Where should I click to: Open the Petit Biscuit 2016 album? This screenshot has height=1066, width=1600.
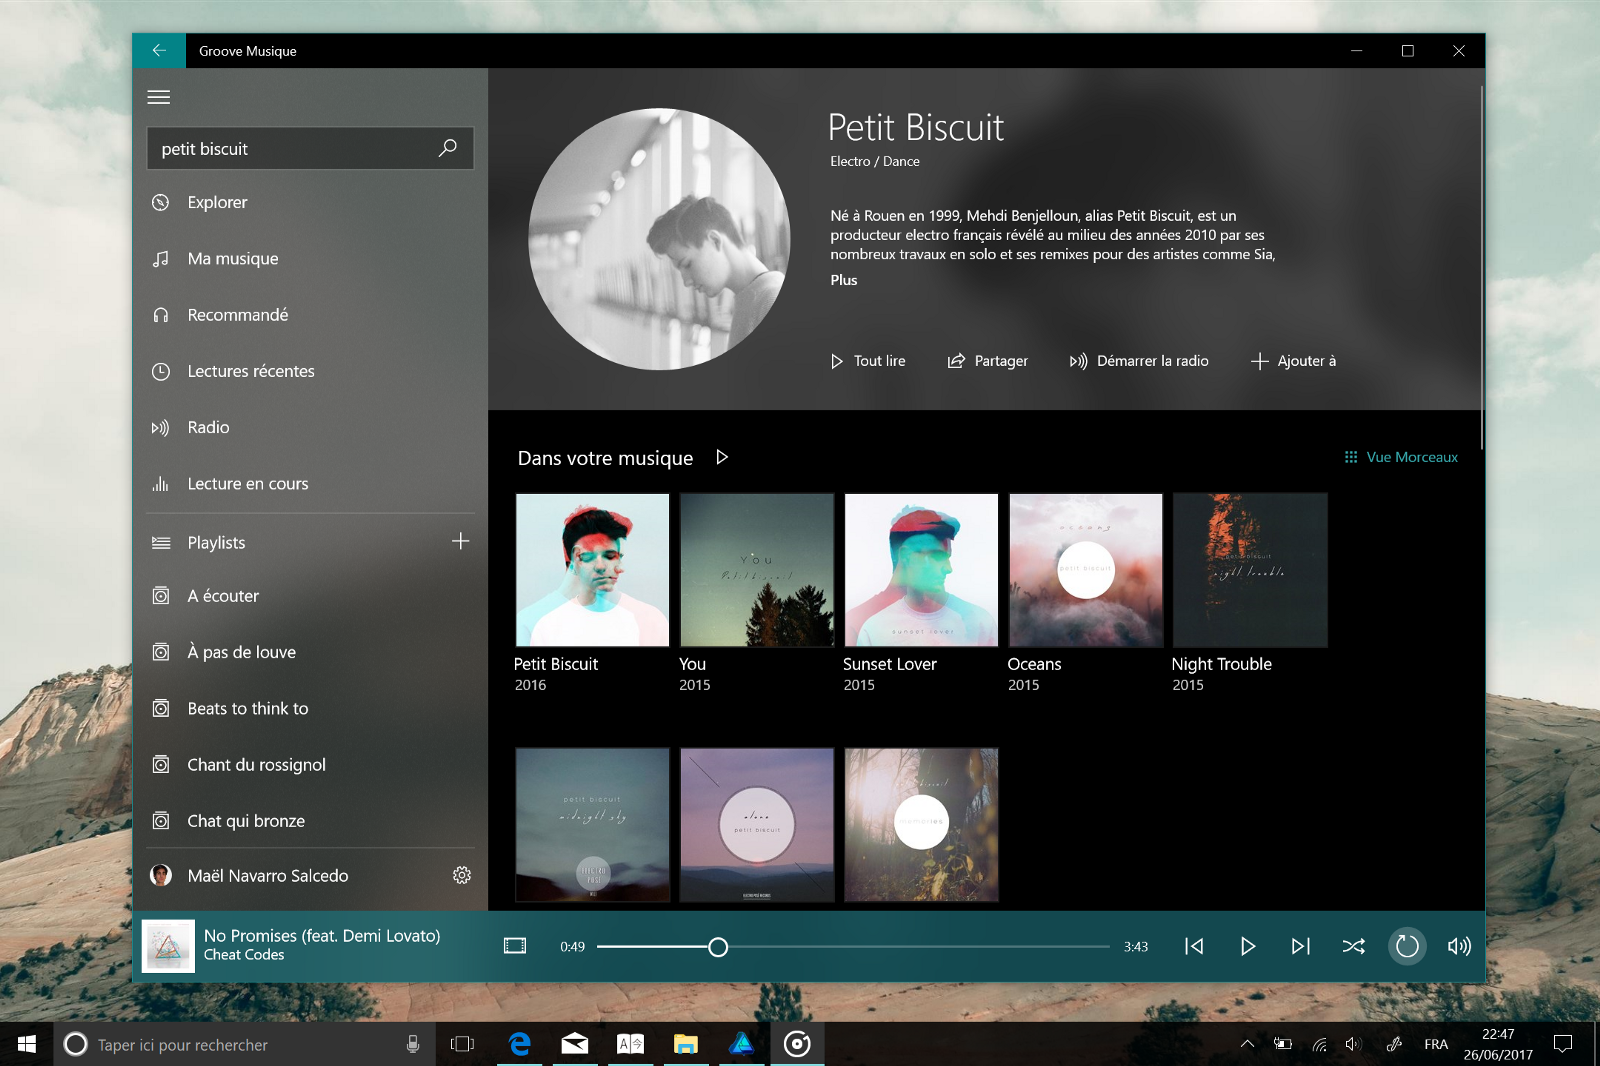pos(592,570)
